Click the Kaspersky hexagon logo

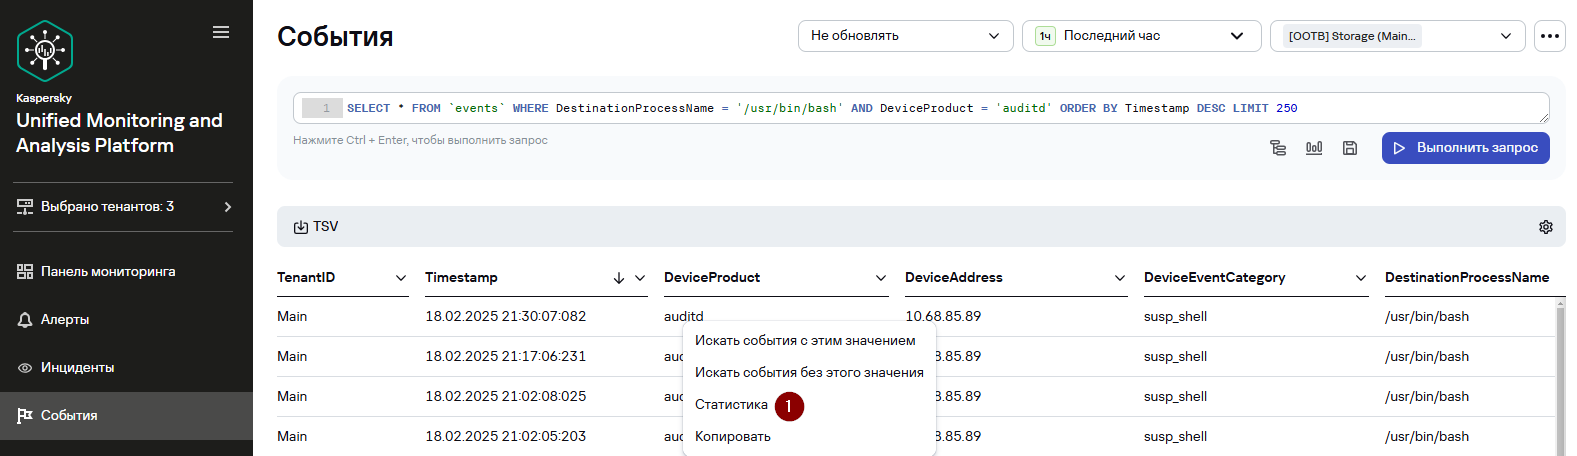[x=45, y=51]
